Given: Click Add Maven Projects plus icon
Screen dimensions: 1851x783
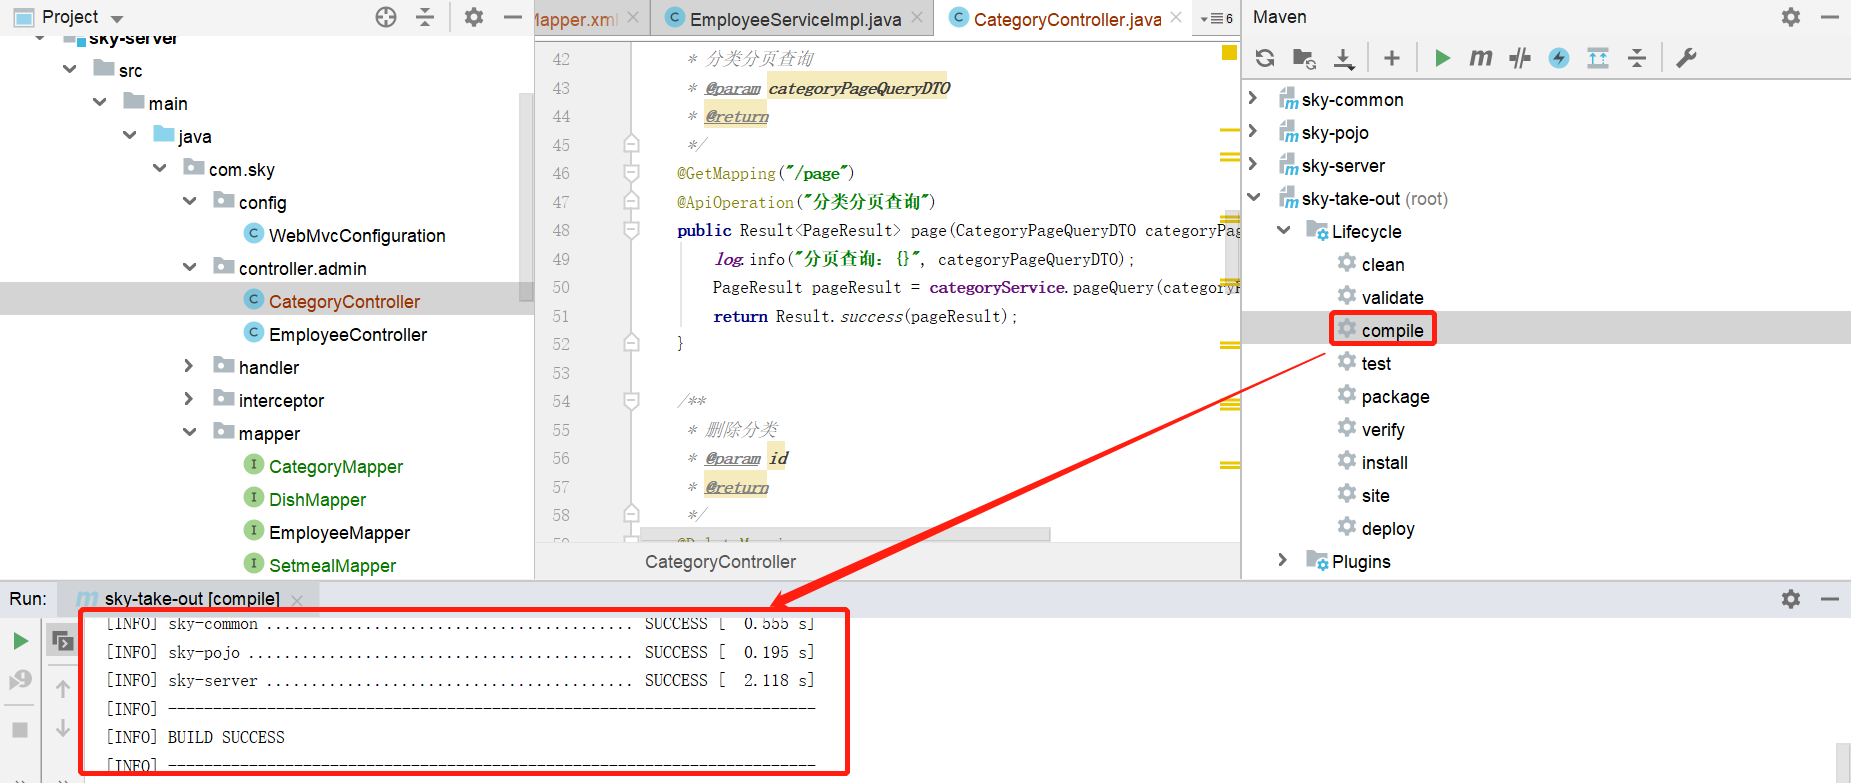Looking at the screenshot, I should pyautogui.click(x=1391, y=58).
